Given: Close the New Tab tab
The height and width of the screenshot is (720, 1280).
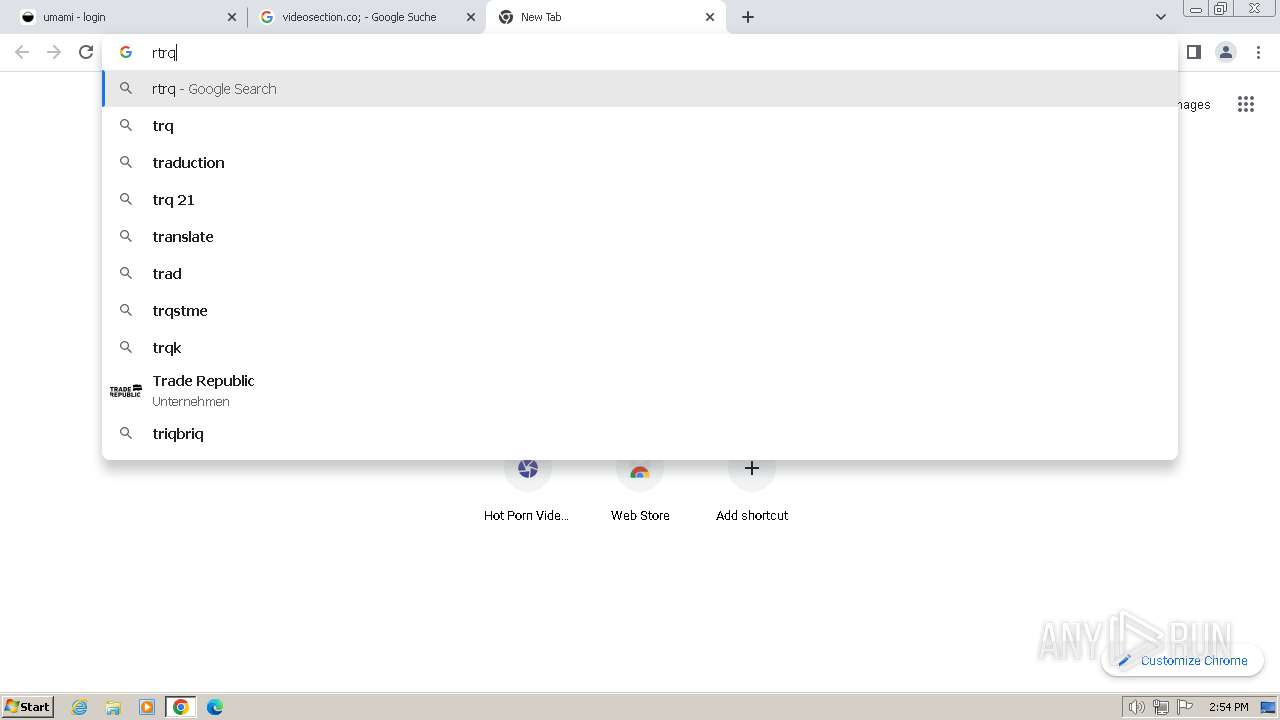Looking at the screenshot, I should pos(710,17).
